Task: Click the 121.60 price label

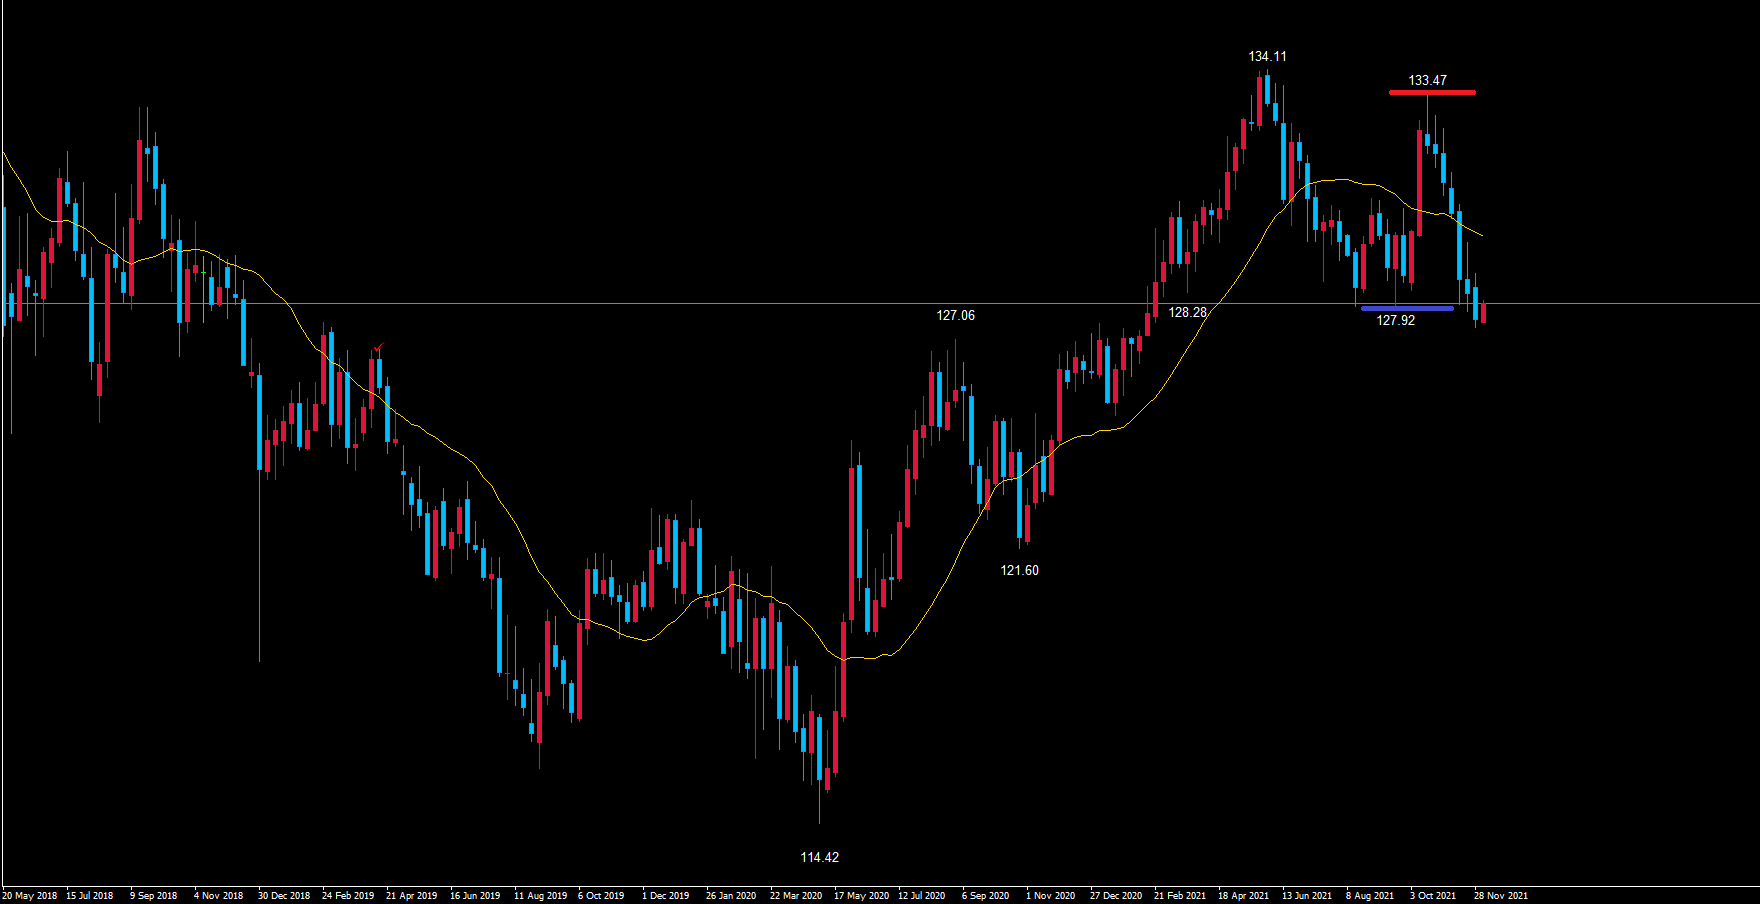Action: pyautogui.click(x=1019, y=570)
